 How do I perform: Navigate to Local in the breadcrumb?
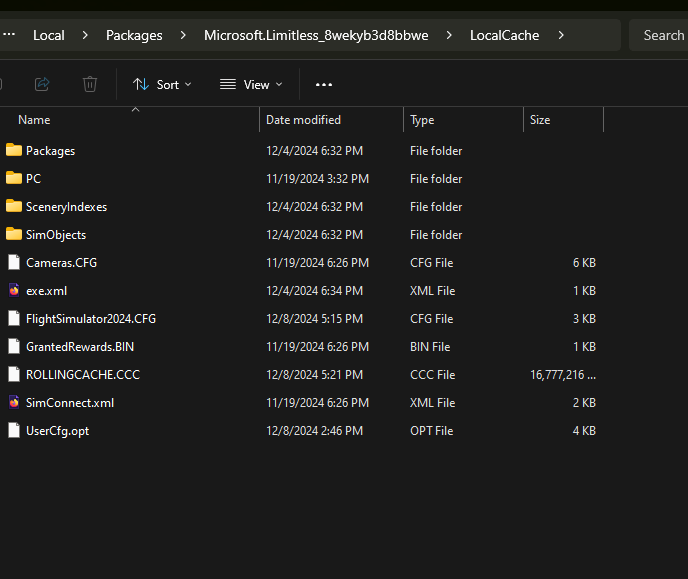click(x=48, y=35)
